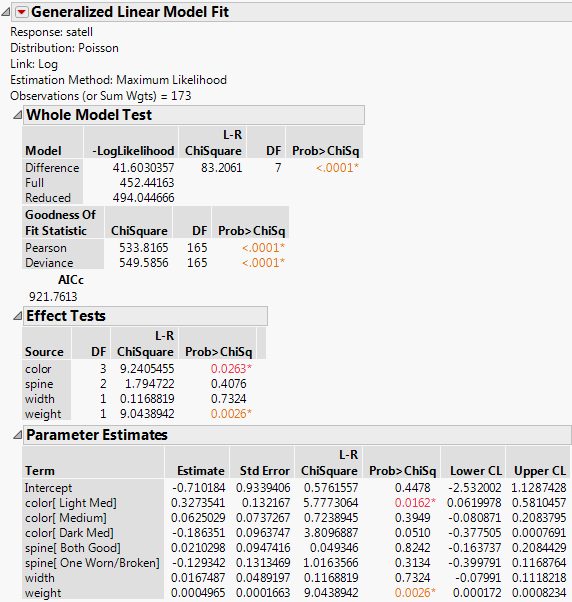This screenshot has width=572, height=602.
Task: Select the spine[ One Worn/Broken] term
Action: 92,563
